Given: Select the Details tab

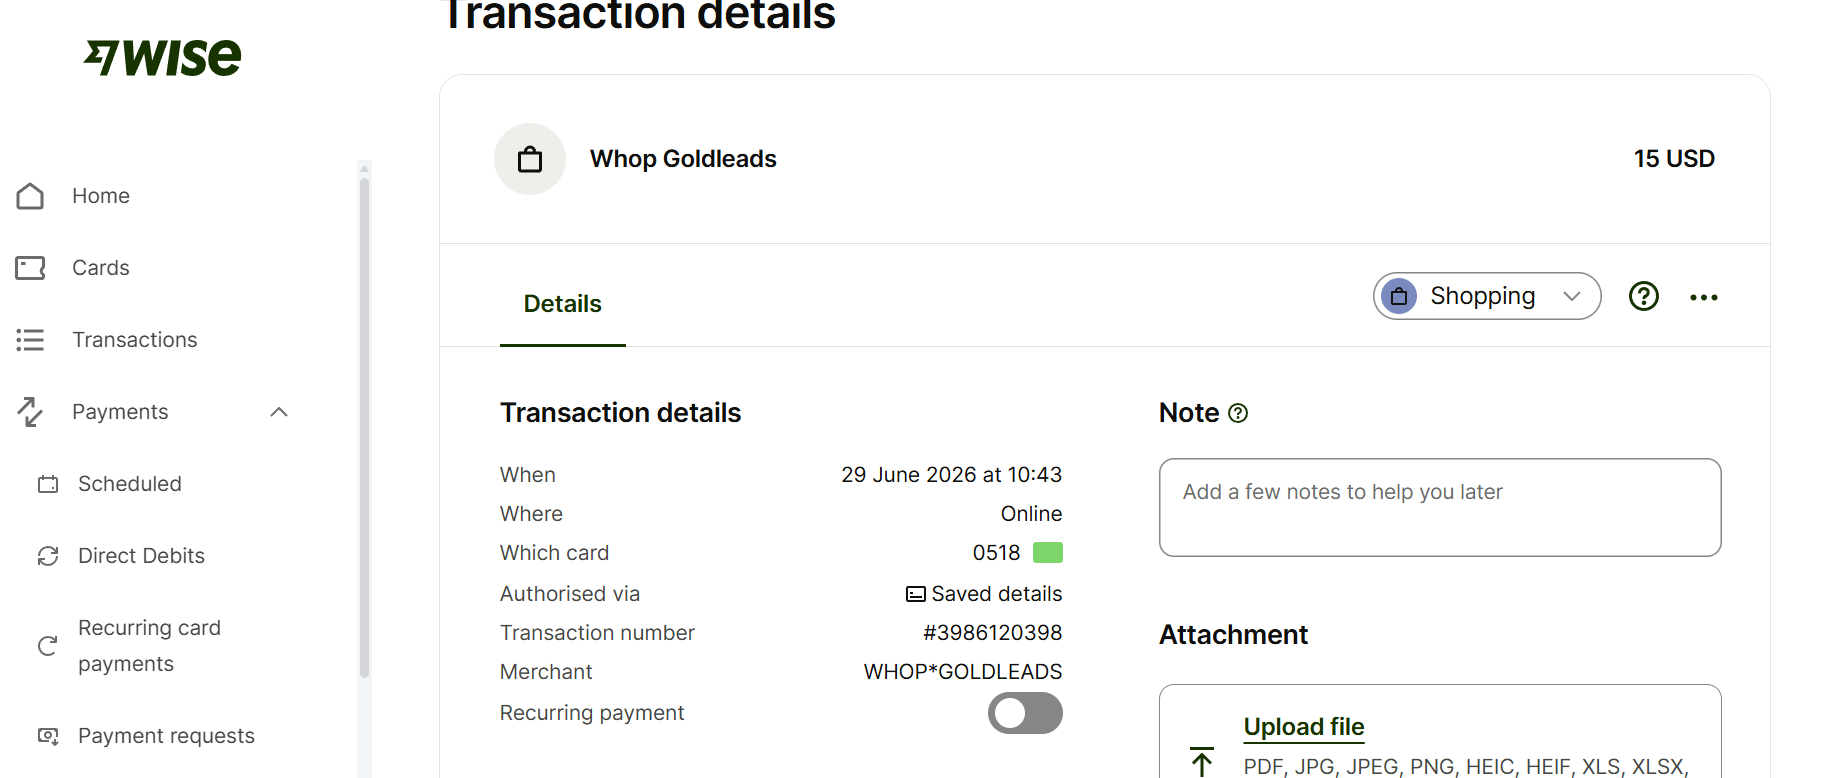Looking at the screenshot, I should tap(563, 304).
